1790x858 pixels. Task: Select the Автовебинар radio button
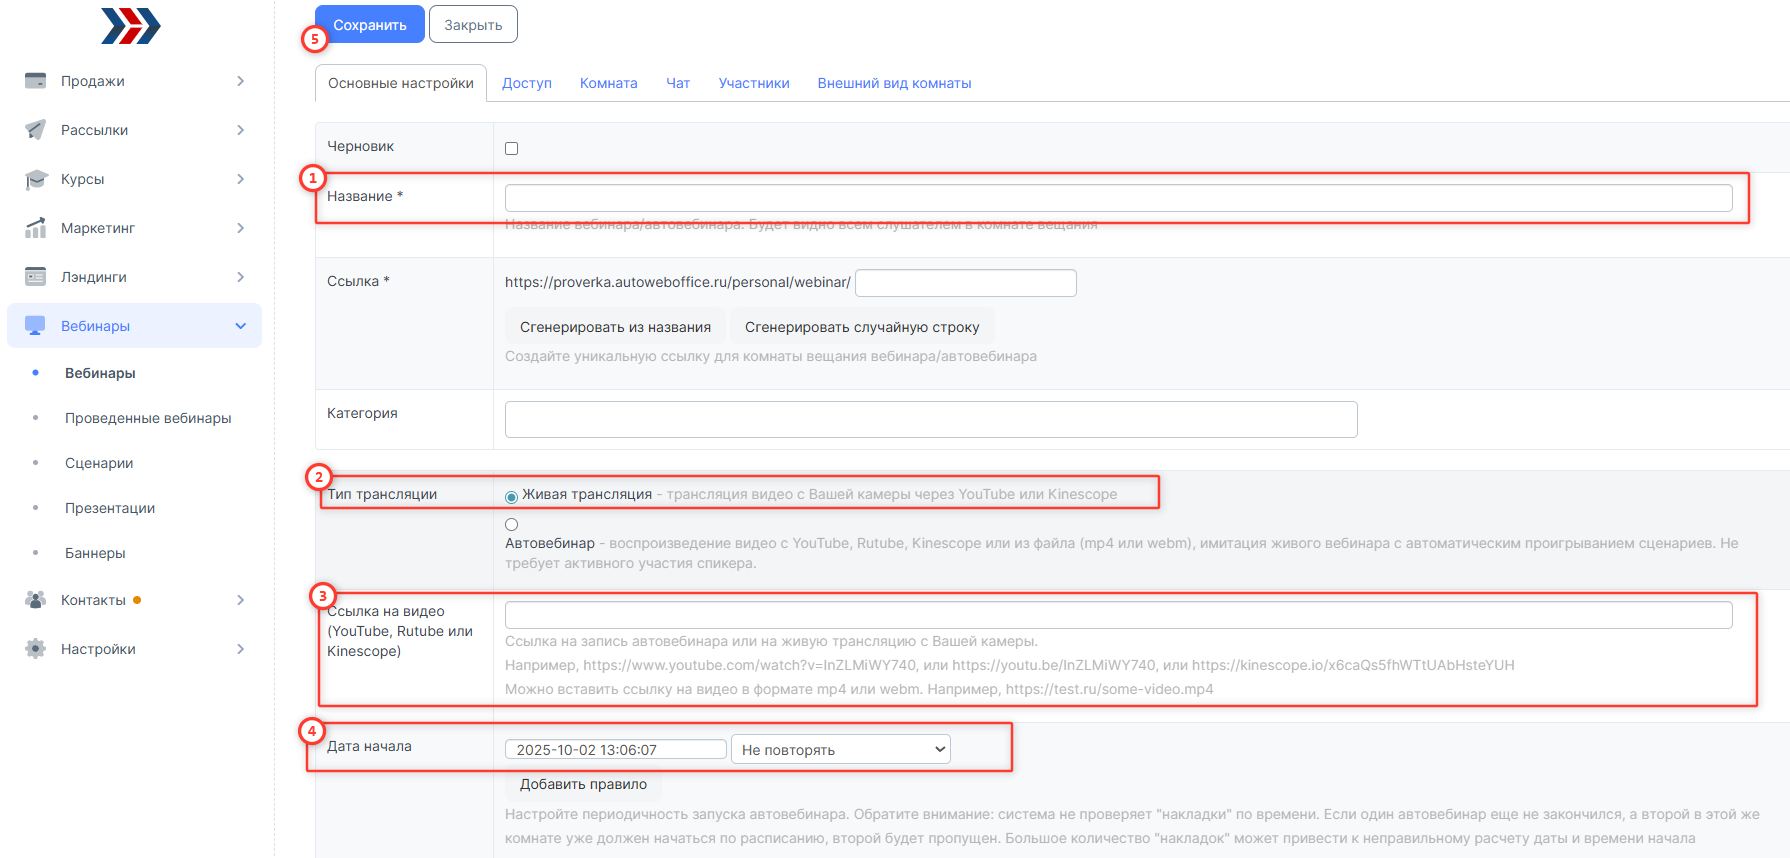pos(511,524)
